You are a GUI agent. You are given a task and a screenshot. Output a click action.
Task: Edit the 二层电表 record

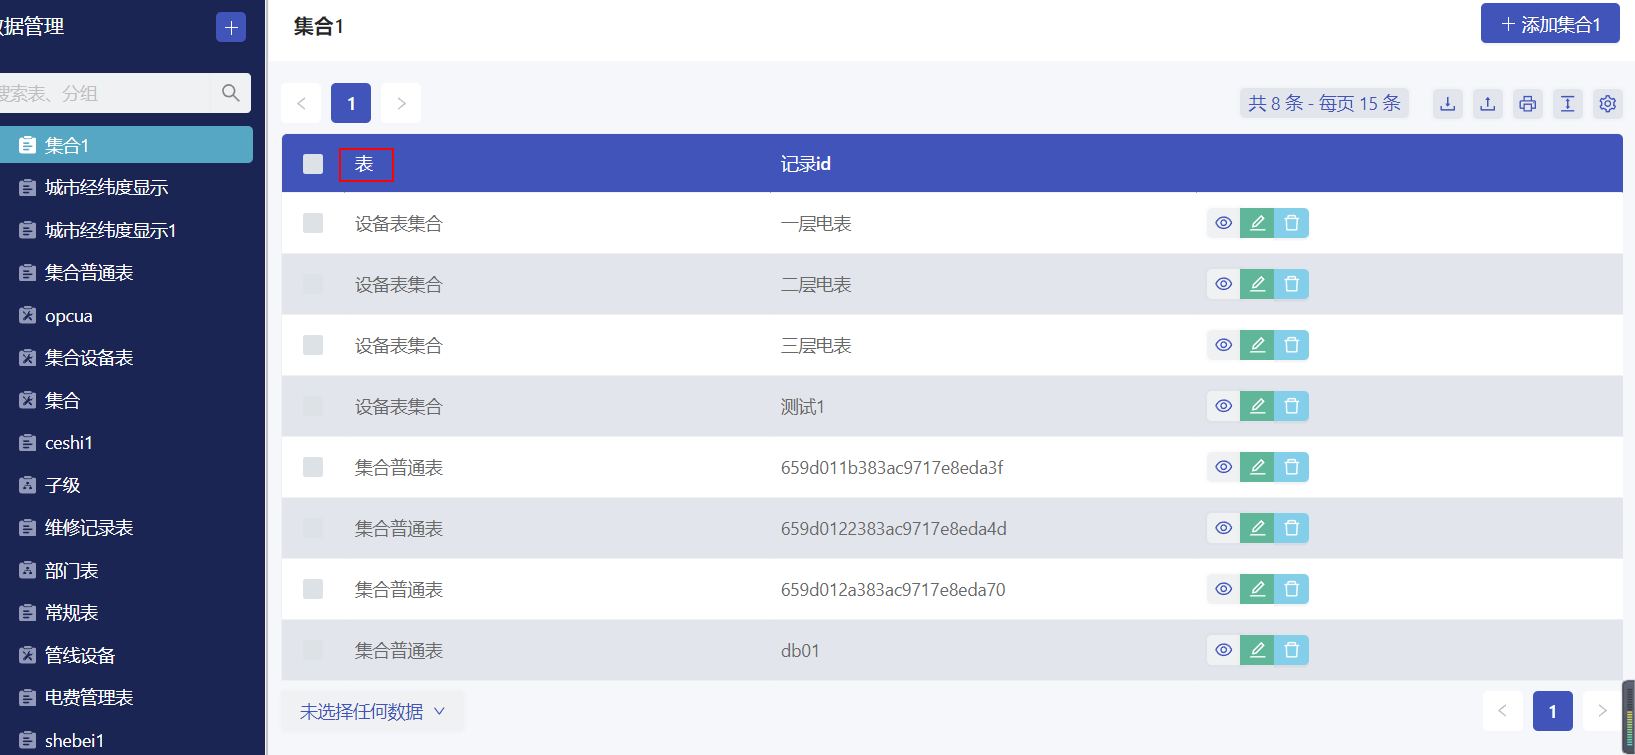coord(1257,284)
